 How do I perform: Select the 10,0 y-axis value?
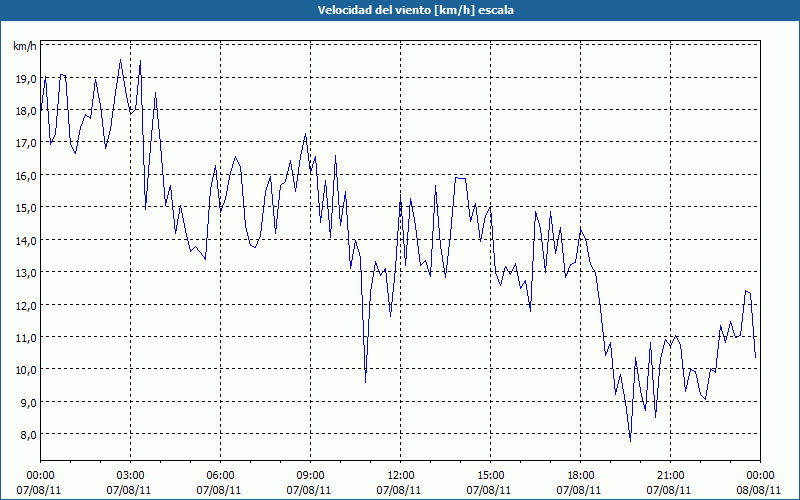point(26,369)
